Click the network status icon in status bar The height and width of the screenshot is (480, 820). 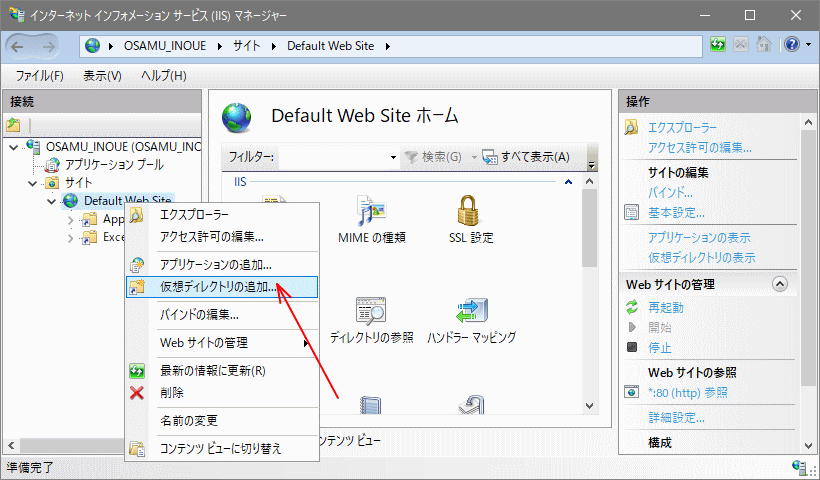[x=800, y=467]
